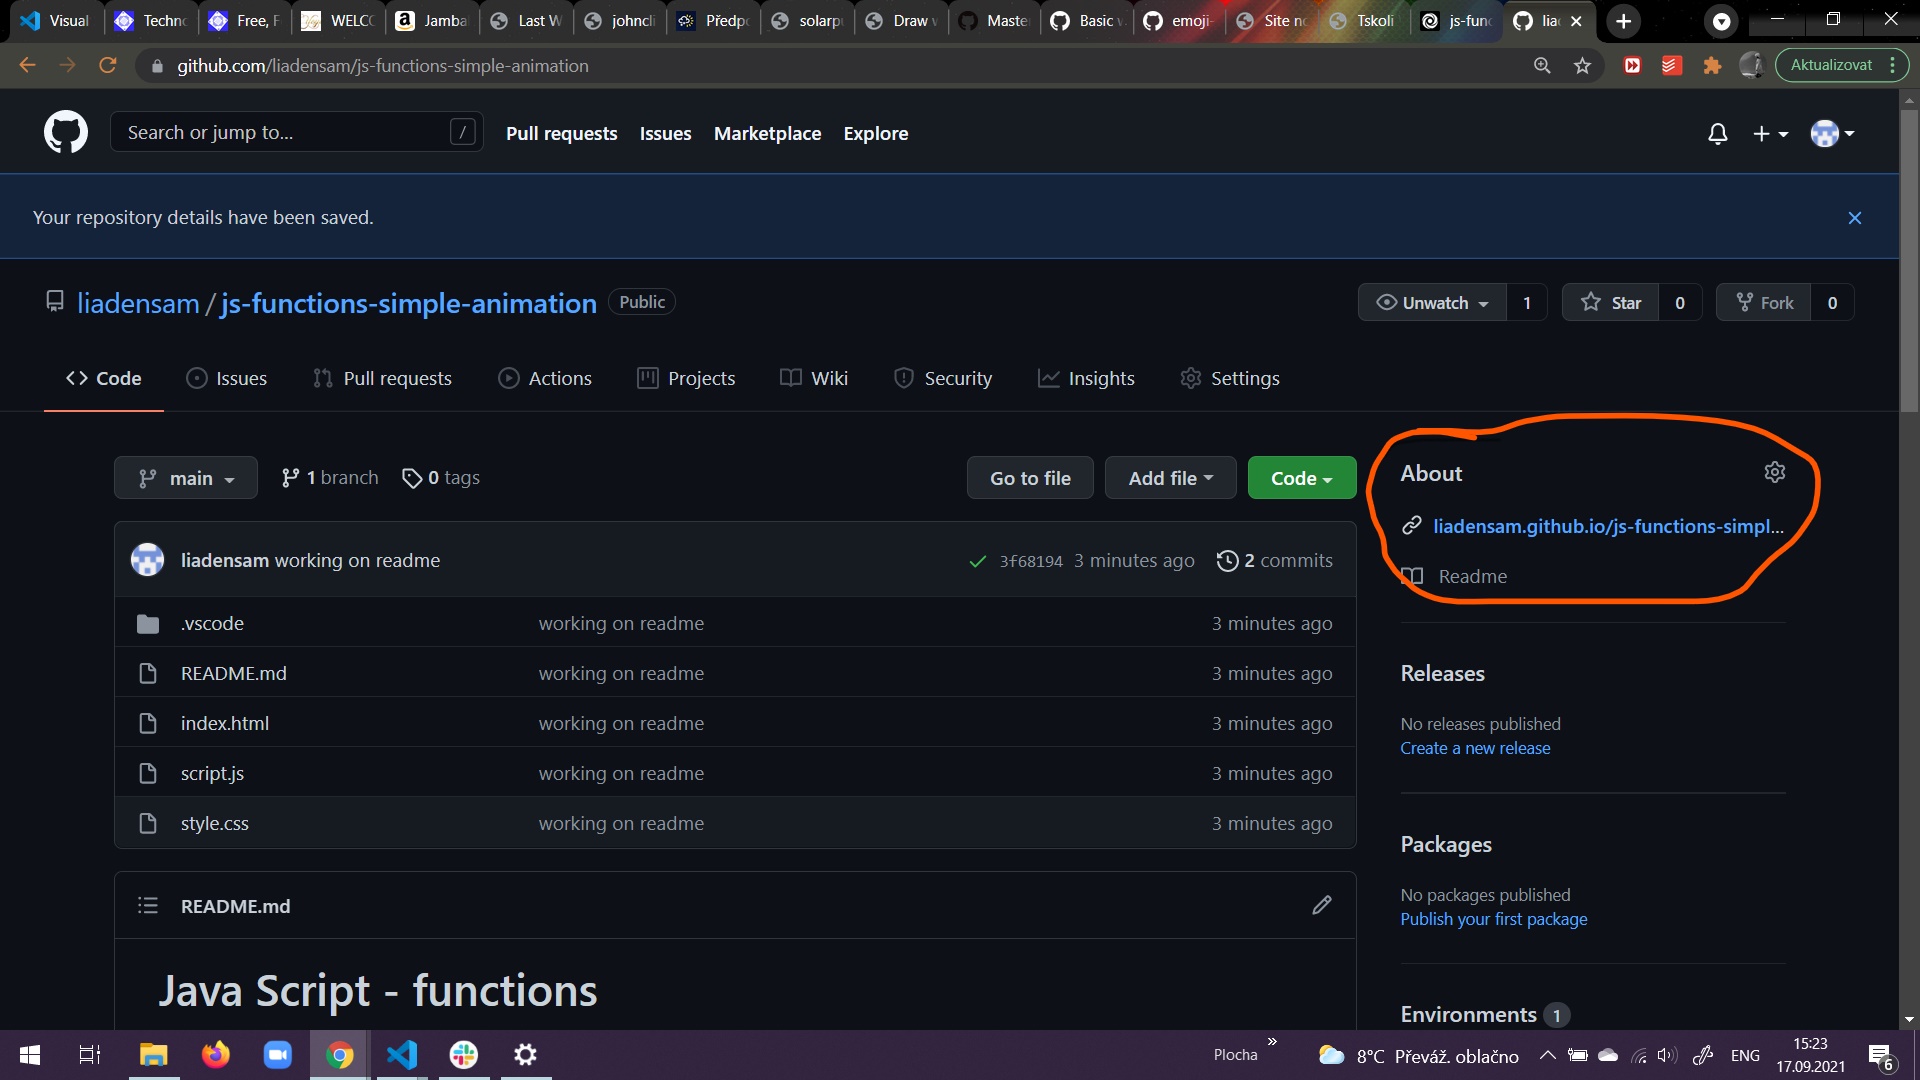Bookmark the page with the address bar star
The image size is (1920, 1080).
(1582, 65)
